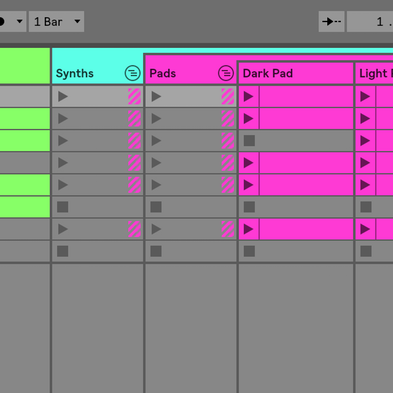This screenshot has height=393, width=393.
Task: Select the second-row green clip
Action: [25, 119]
